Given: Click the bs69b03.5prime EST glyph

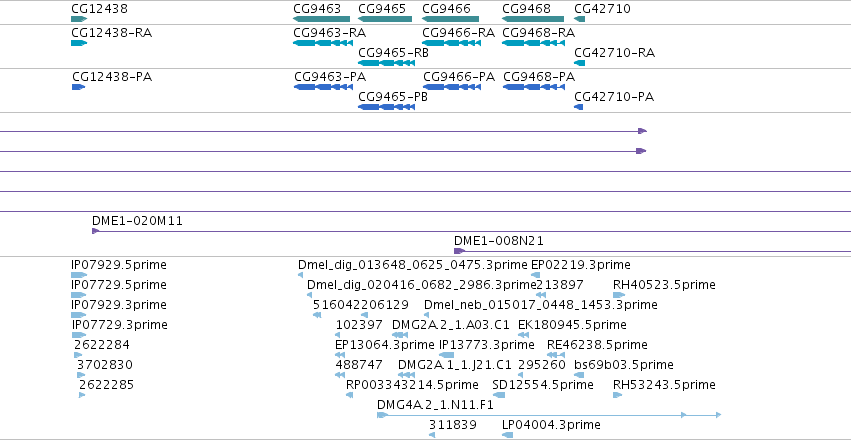Looking at the screenshot, I should click(x=579, y=375).
